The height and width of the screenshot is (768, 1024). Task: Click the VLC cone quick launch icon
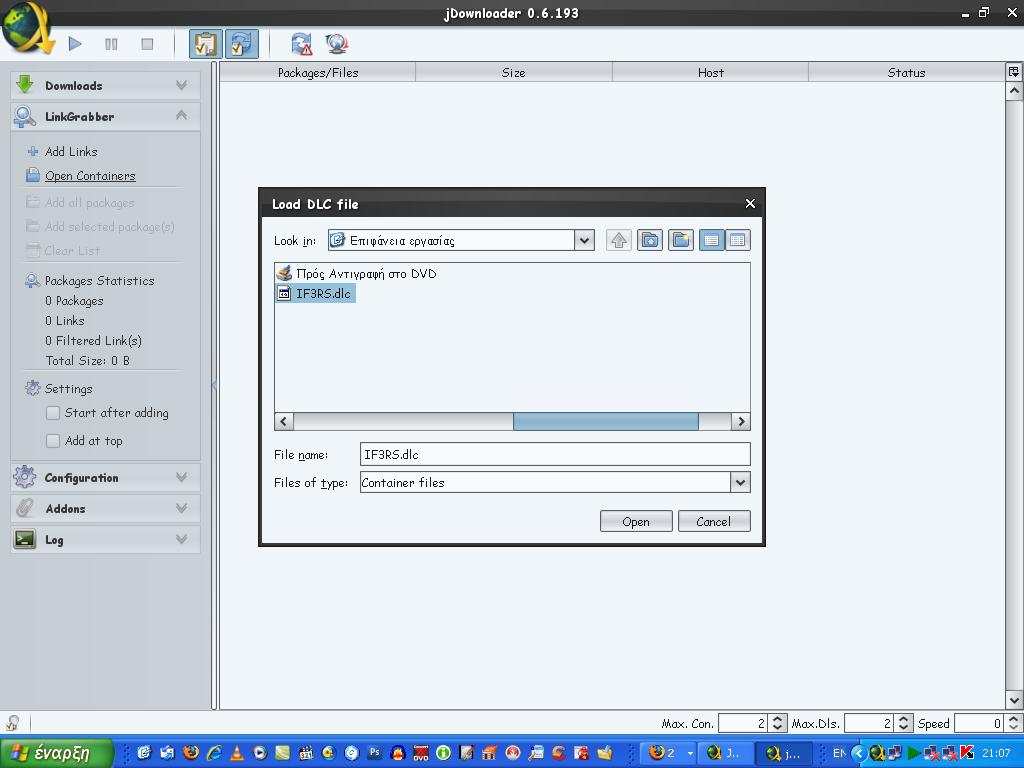(237, 753)
